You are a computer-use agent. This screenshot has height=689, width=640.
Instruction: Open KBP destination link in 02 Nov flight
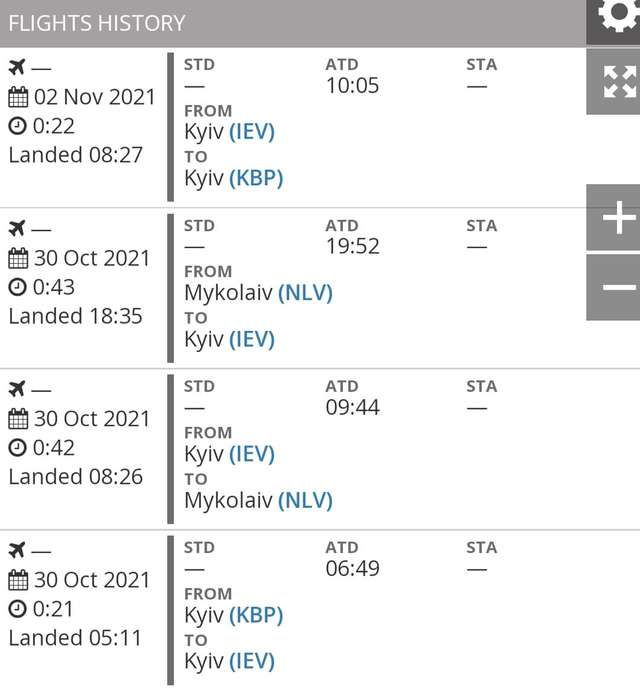point(256,178)
